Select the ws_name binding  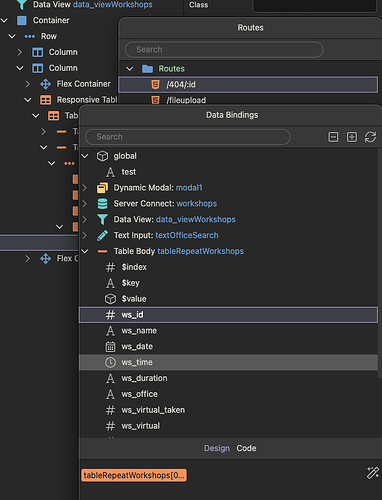tap(228, 331)
